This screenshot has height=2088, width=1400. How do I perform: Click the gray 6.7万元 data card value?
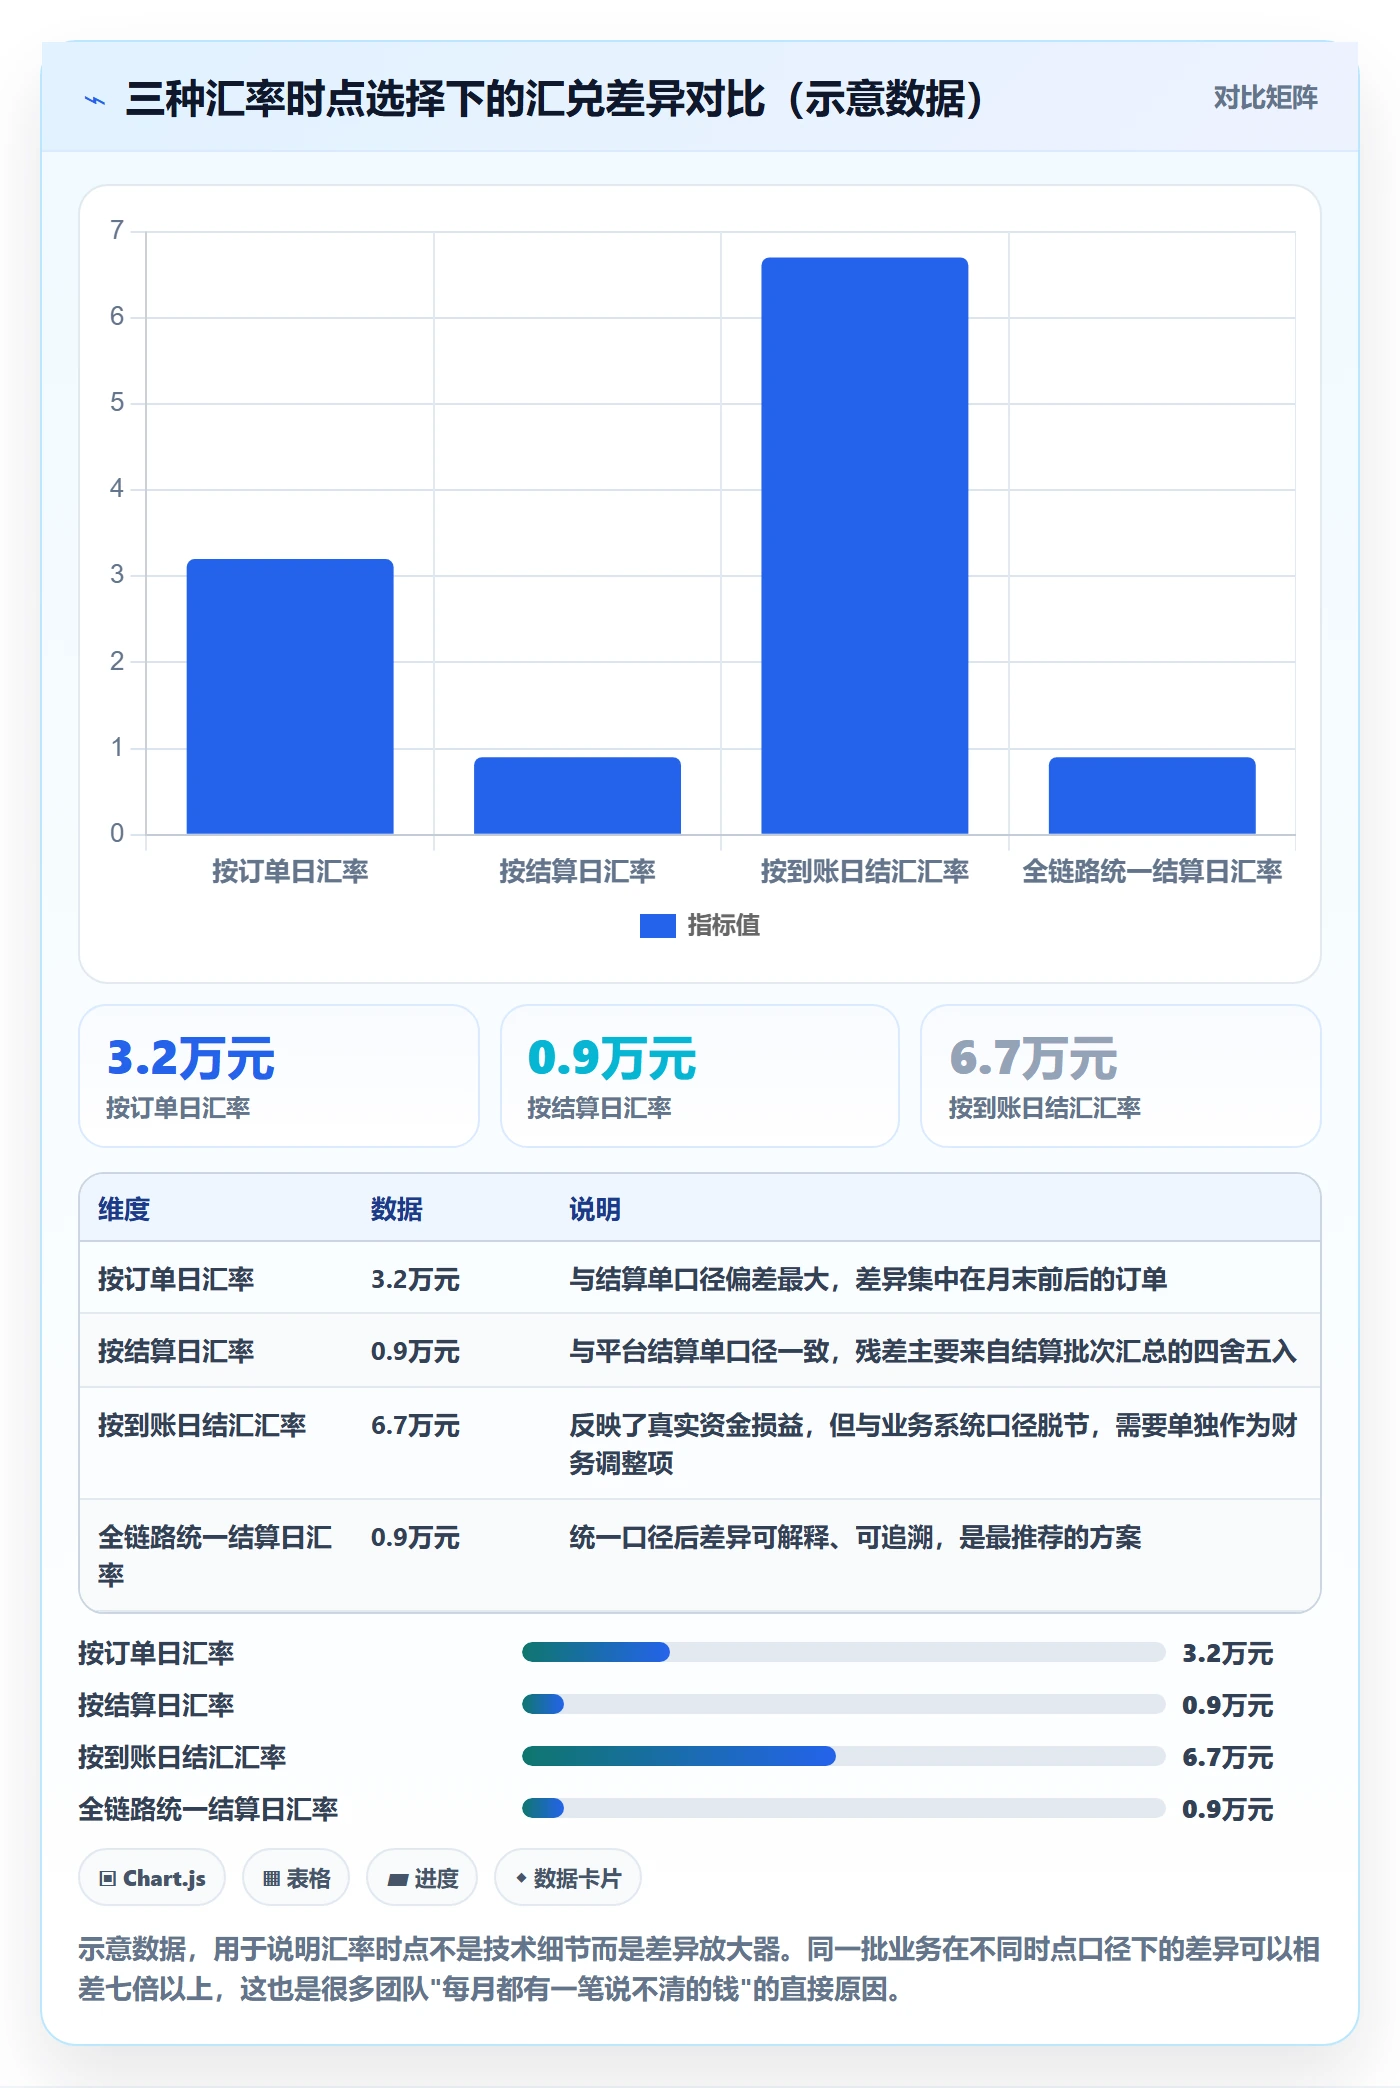(x=1033, y=1058)
